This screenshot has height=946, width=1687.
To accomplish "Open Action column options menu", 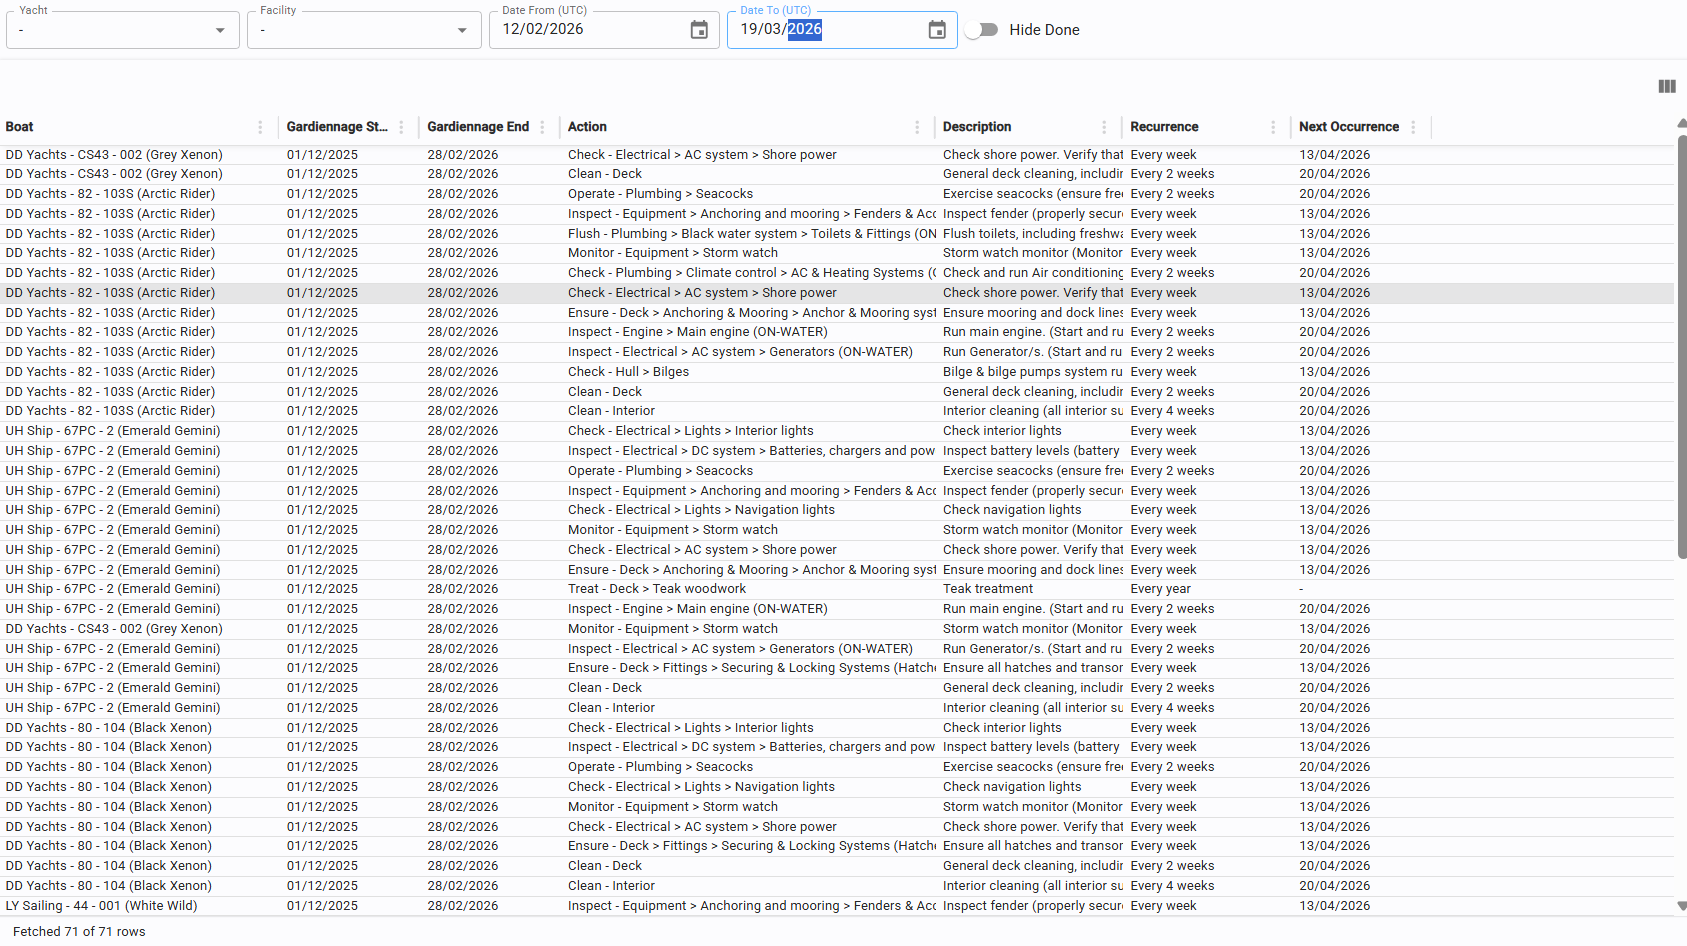I will [917, 127].
